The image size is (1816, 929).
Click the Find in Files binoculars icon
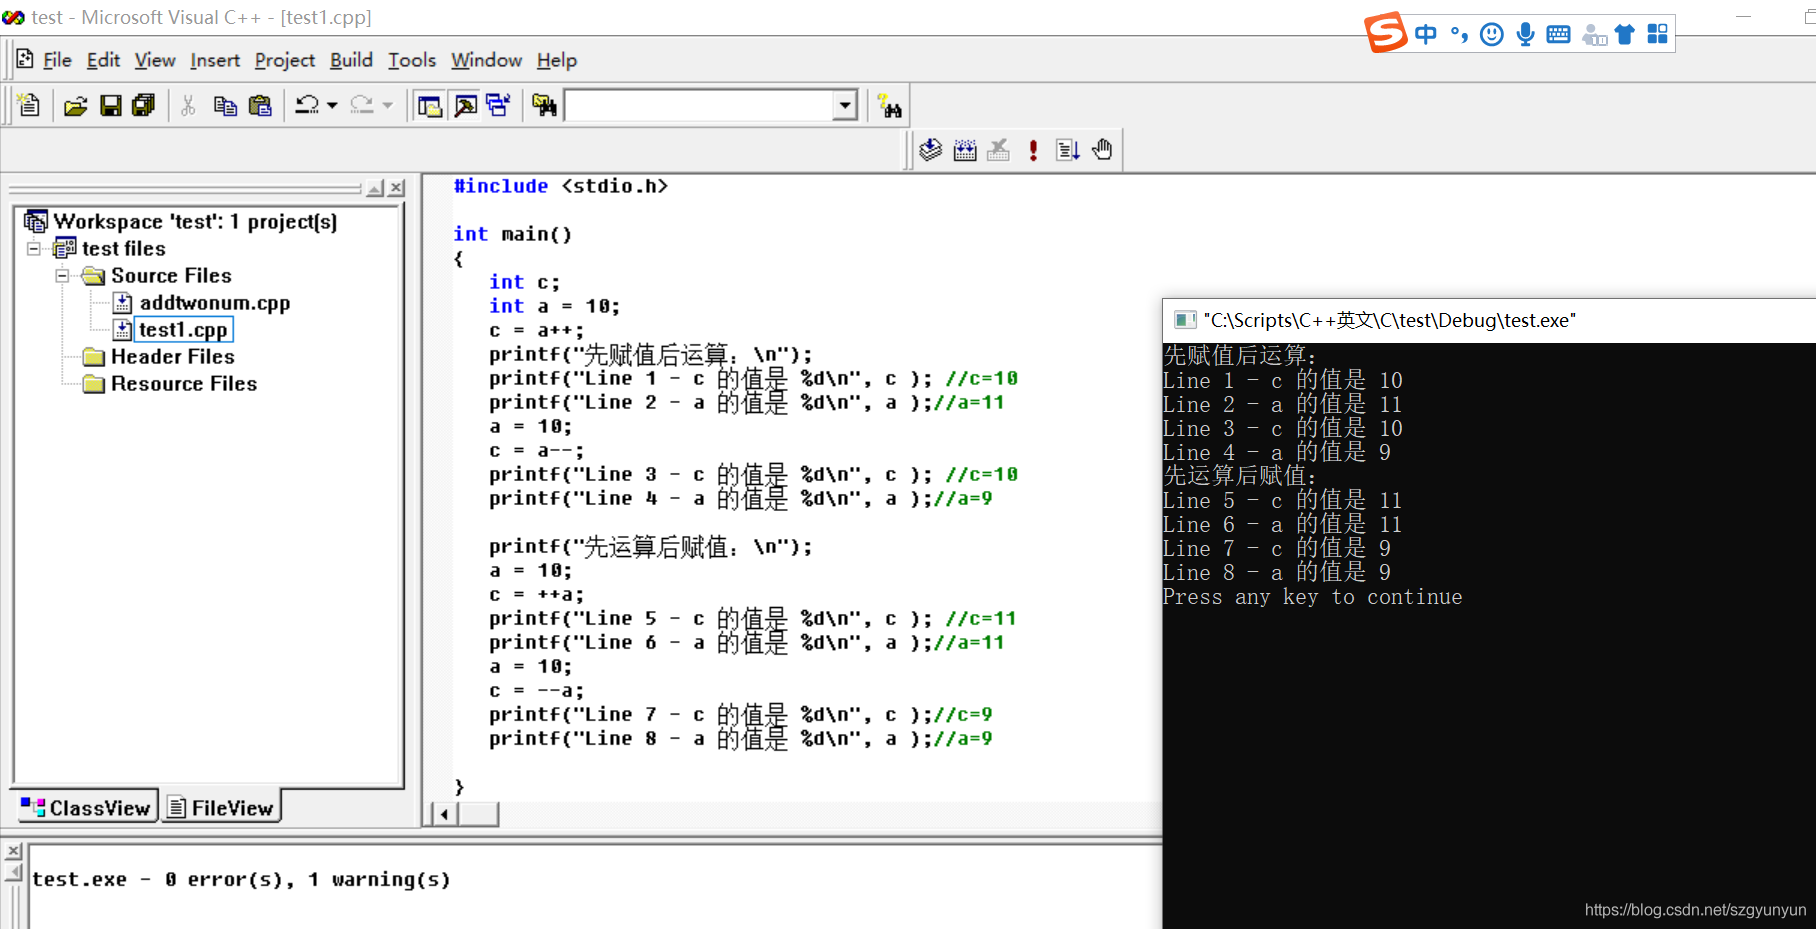click(544, 105)
